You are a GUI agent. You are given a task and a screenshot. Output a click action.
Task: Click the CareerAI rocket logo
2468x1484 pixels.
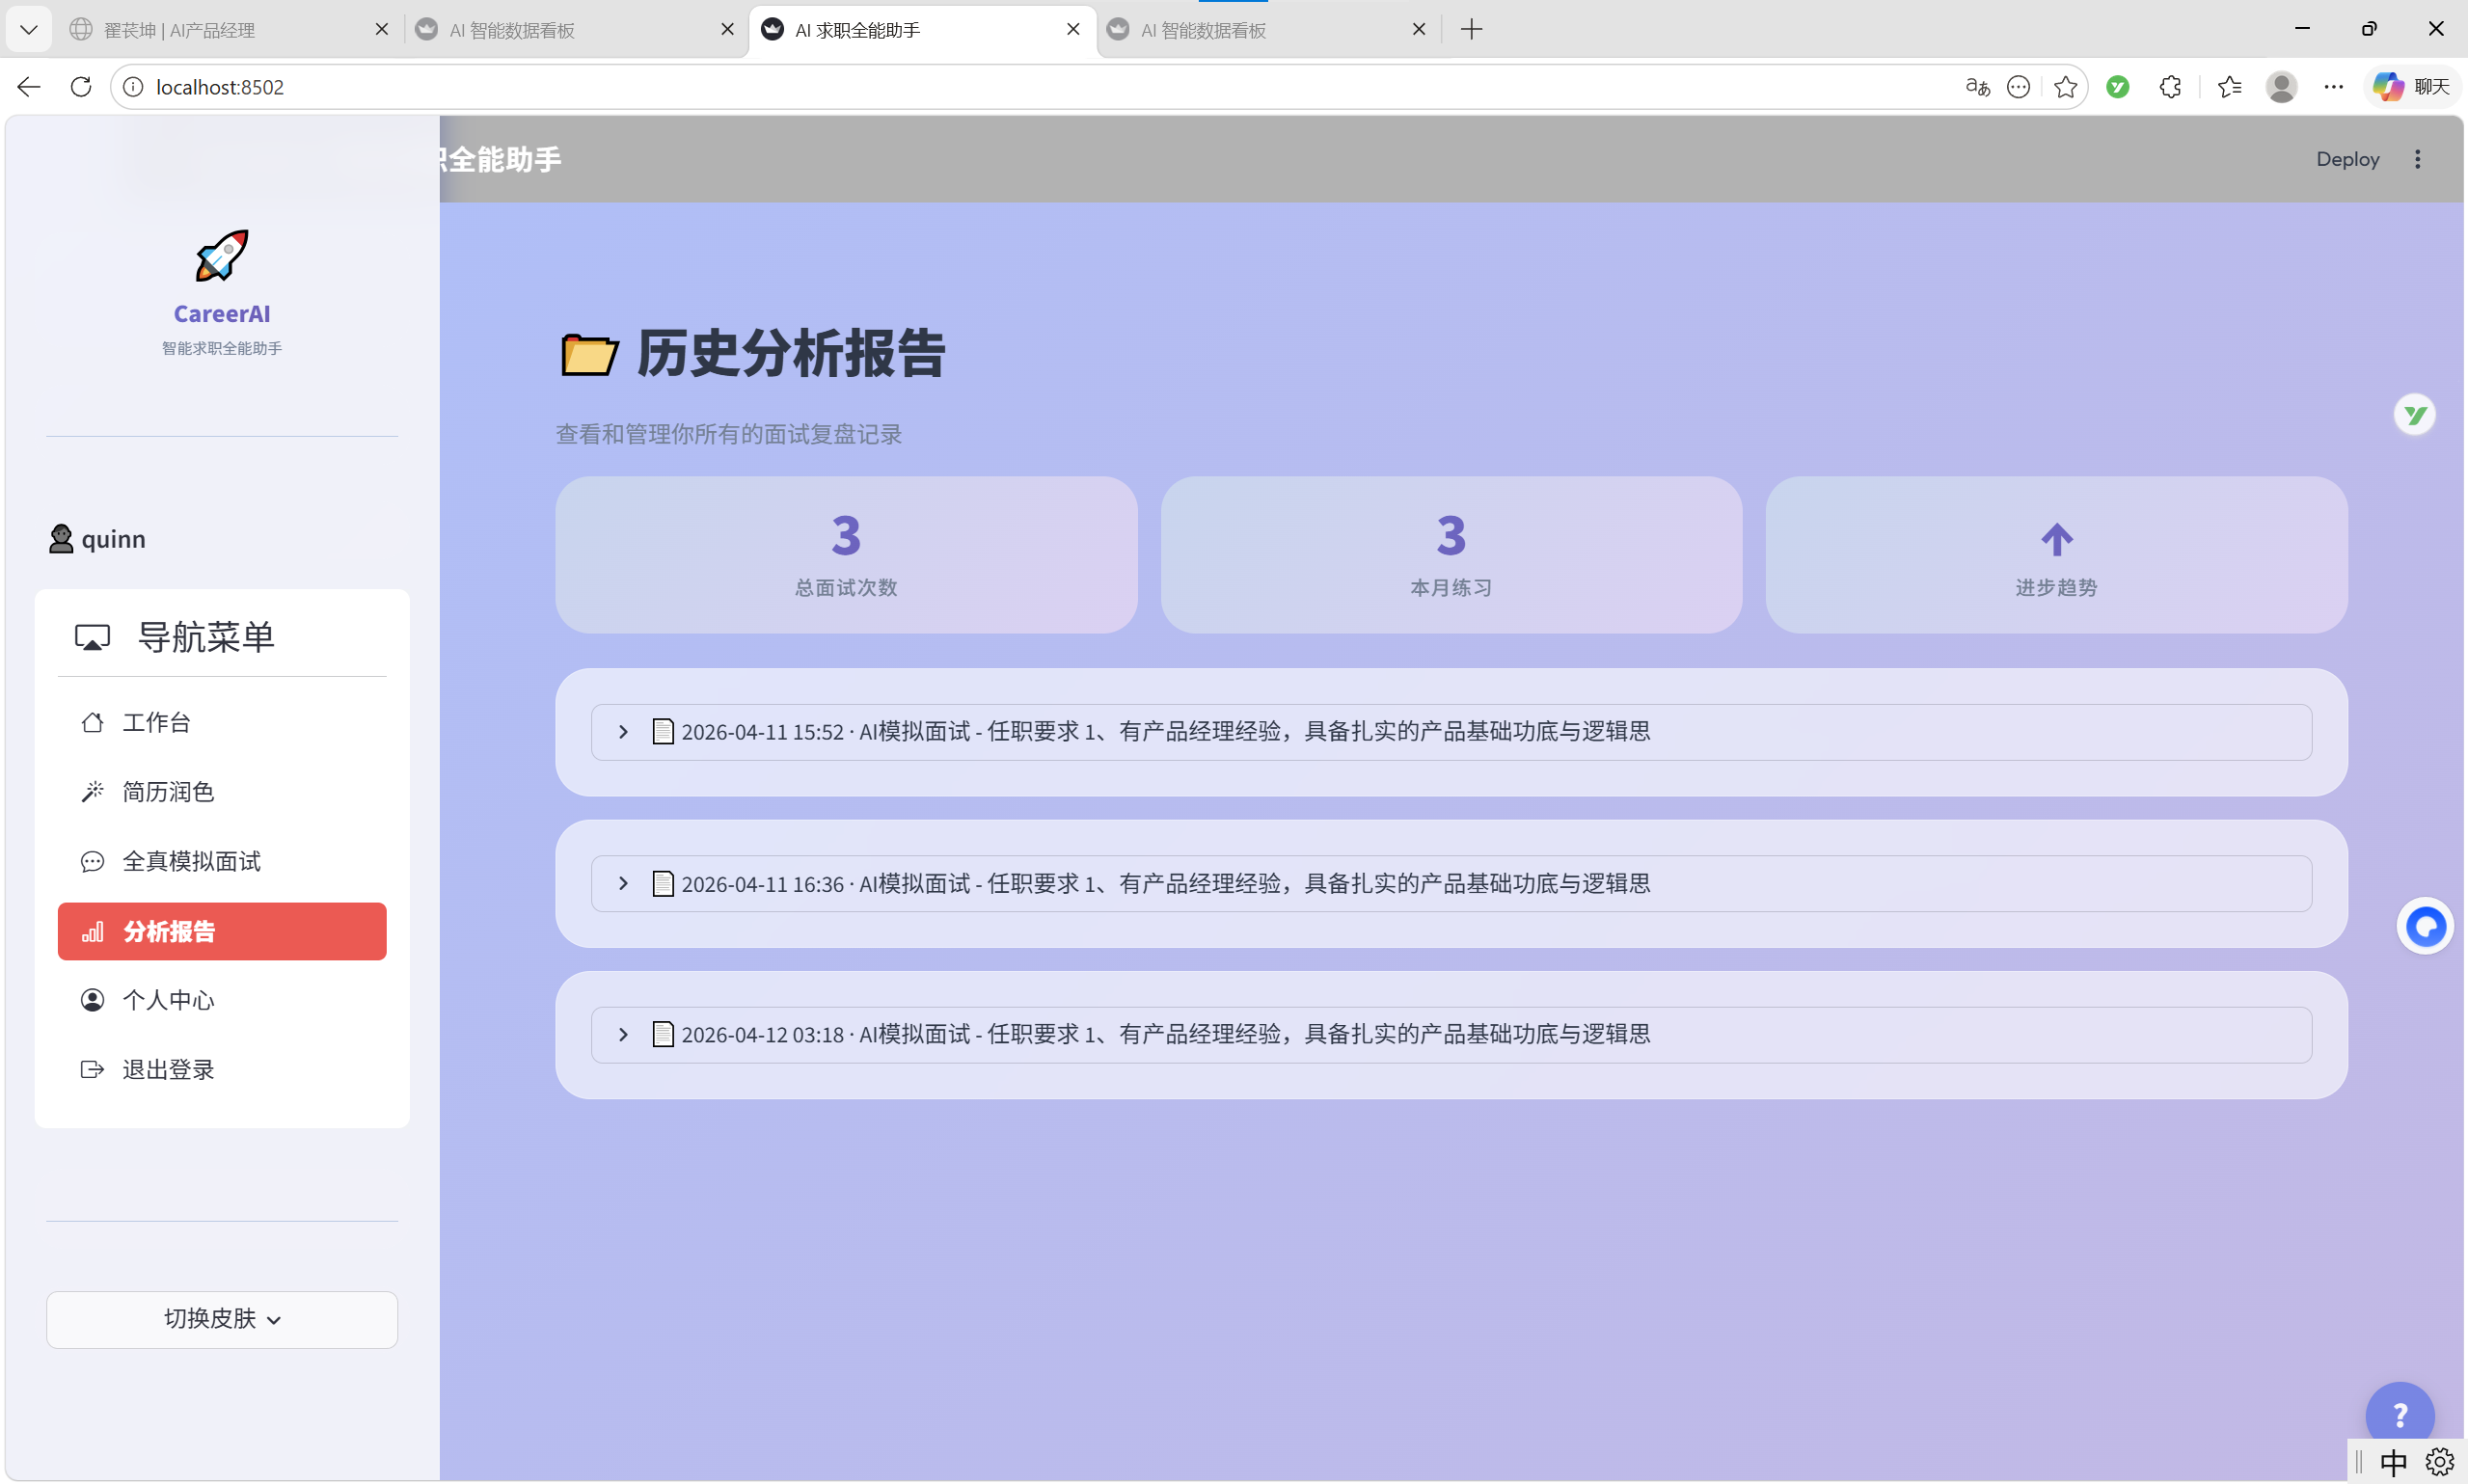point(221,255)
